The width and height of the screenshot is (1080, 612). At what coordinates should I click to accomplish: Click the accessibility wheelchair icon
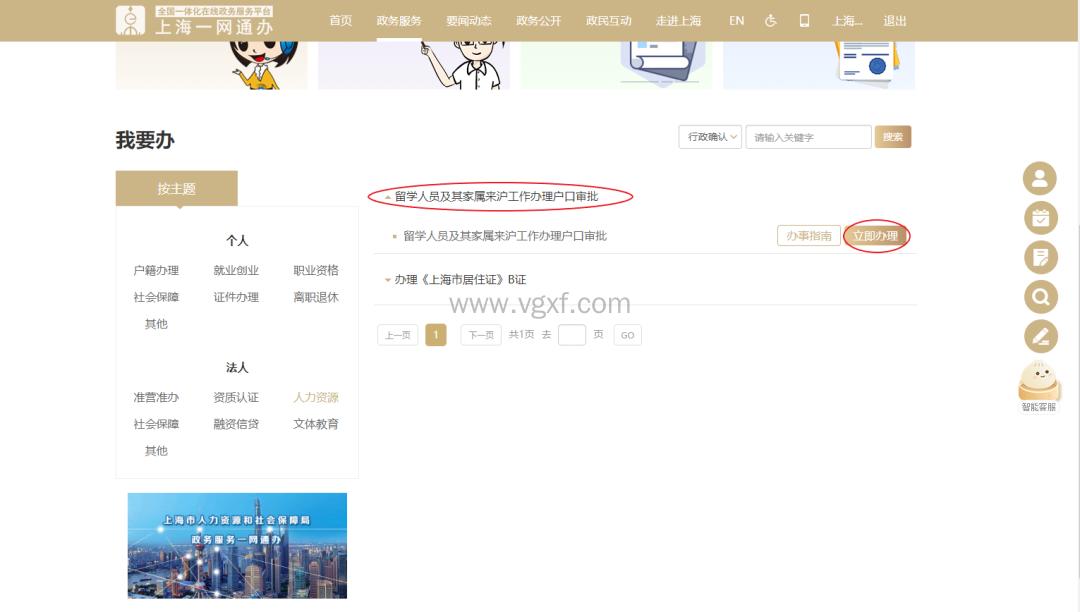point(770,21)
